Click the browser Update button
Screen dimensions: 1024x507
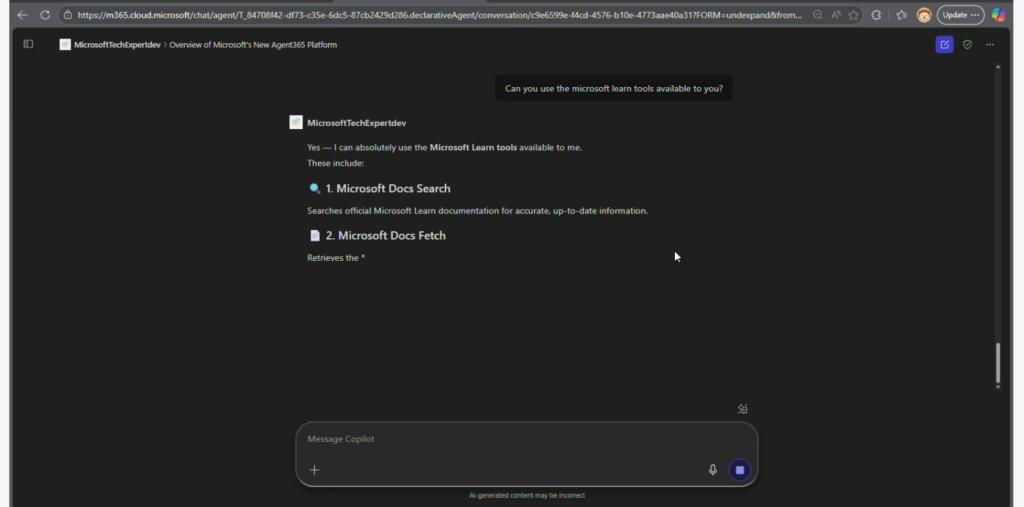coord(960,15)
